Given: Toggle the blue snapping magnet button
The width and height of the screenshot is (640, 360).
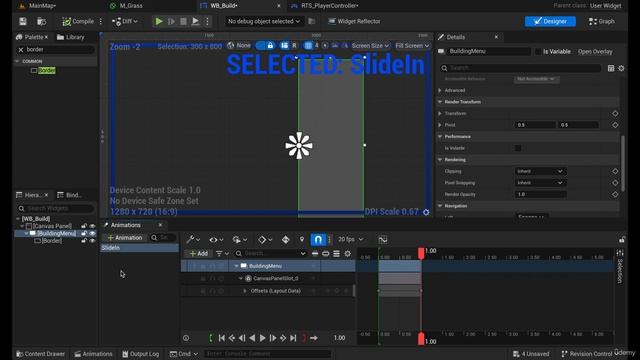Looking at the screenshot, I should (x=318, y=240).
